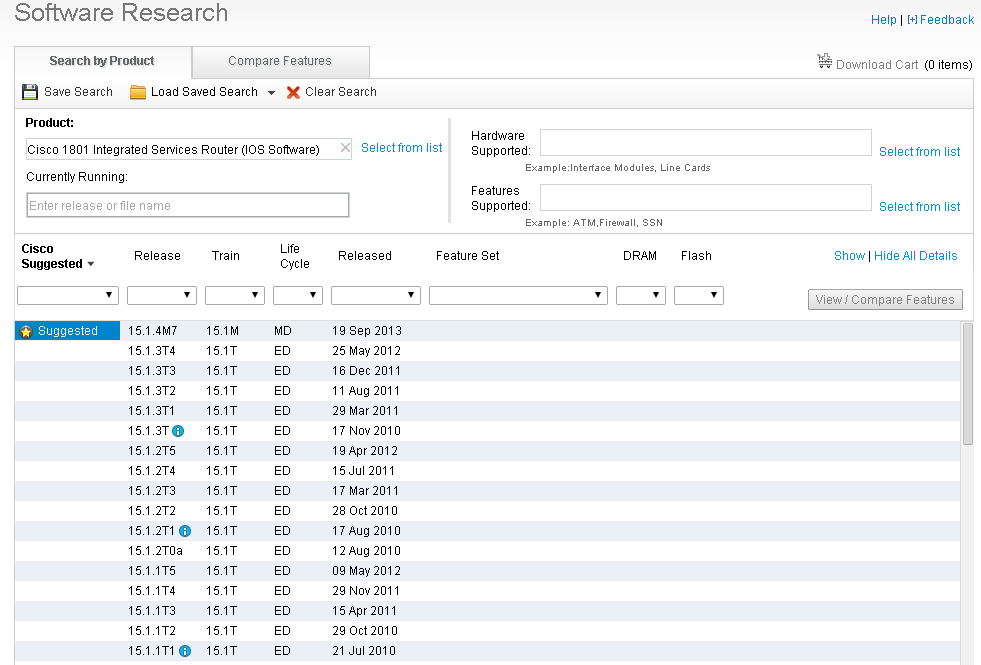Click the Save Search floppy disk icon

(30, 92)
